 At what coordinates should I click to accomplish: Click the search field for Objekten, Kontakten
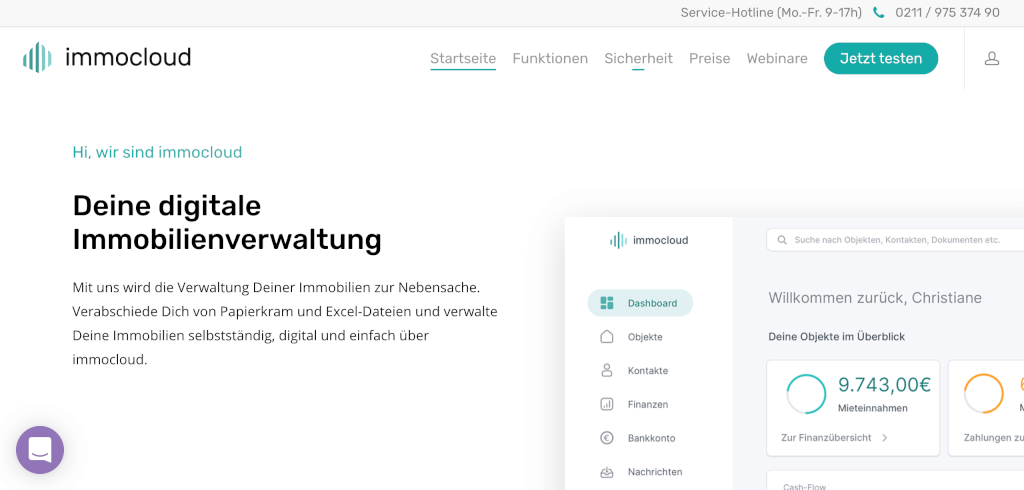[x=895, y=240]
